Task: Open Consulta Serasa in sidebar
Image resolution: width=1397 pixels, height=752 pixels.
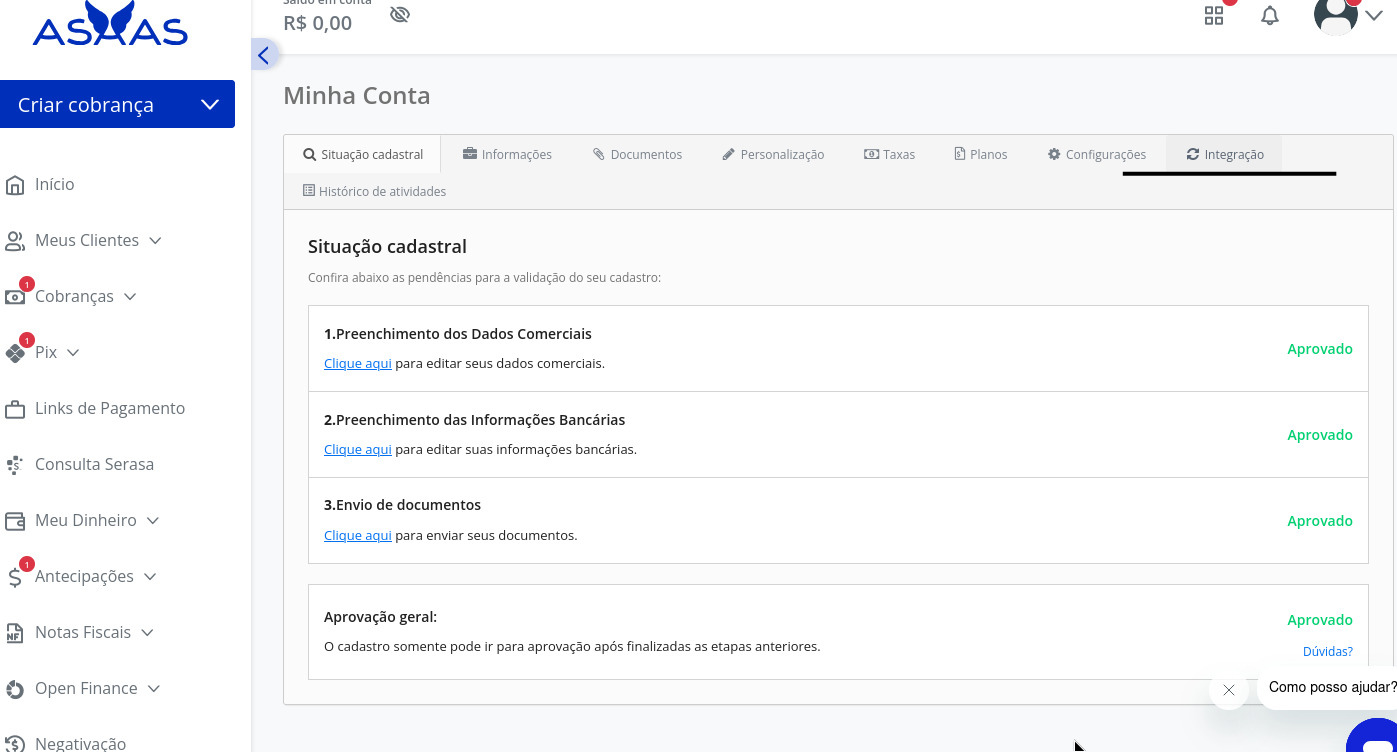Action: click(x=94, y=464)
